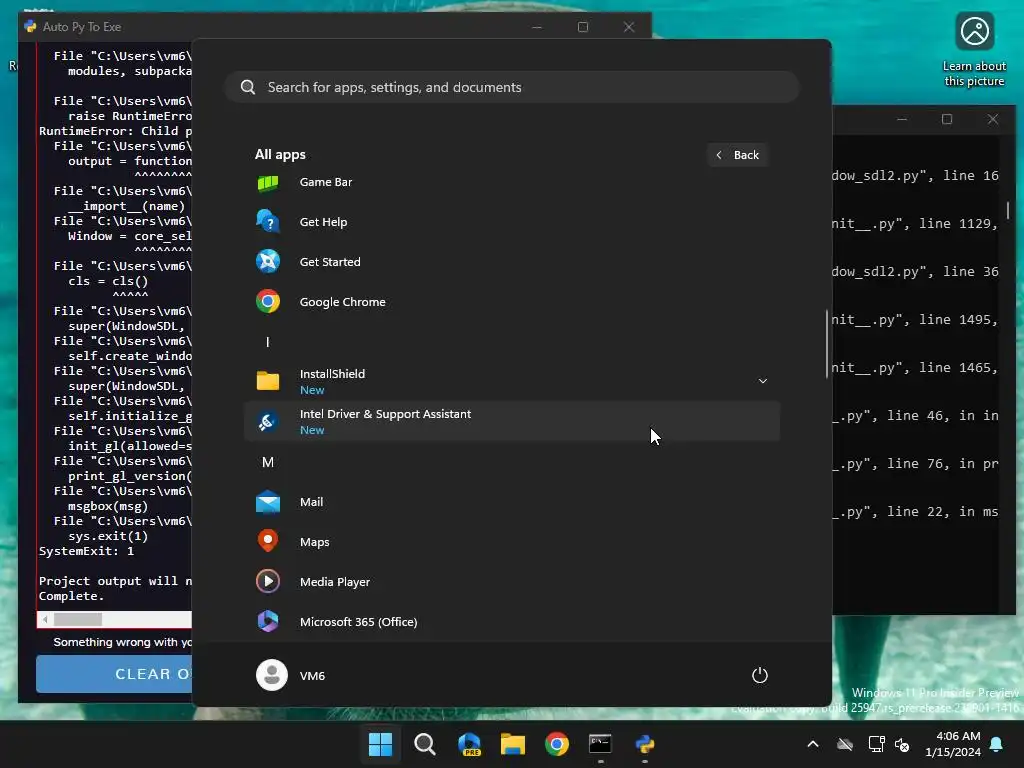The width and height of the screenshot is (1024, 768).
Task: Click the Auto Py To Exe title bar icon
Action: pyautogui.click(x=30, y=27)
